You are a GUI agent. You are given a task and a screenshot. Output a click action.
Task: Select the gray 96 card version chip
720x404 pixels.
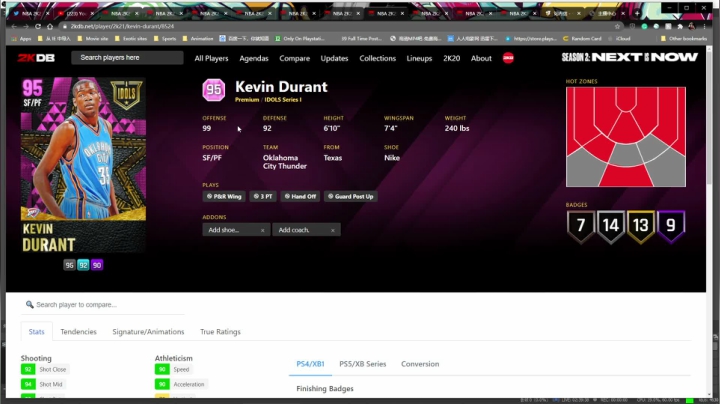(69, 265)
